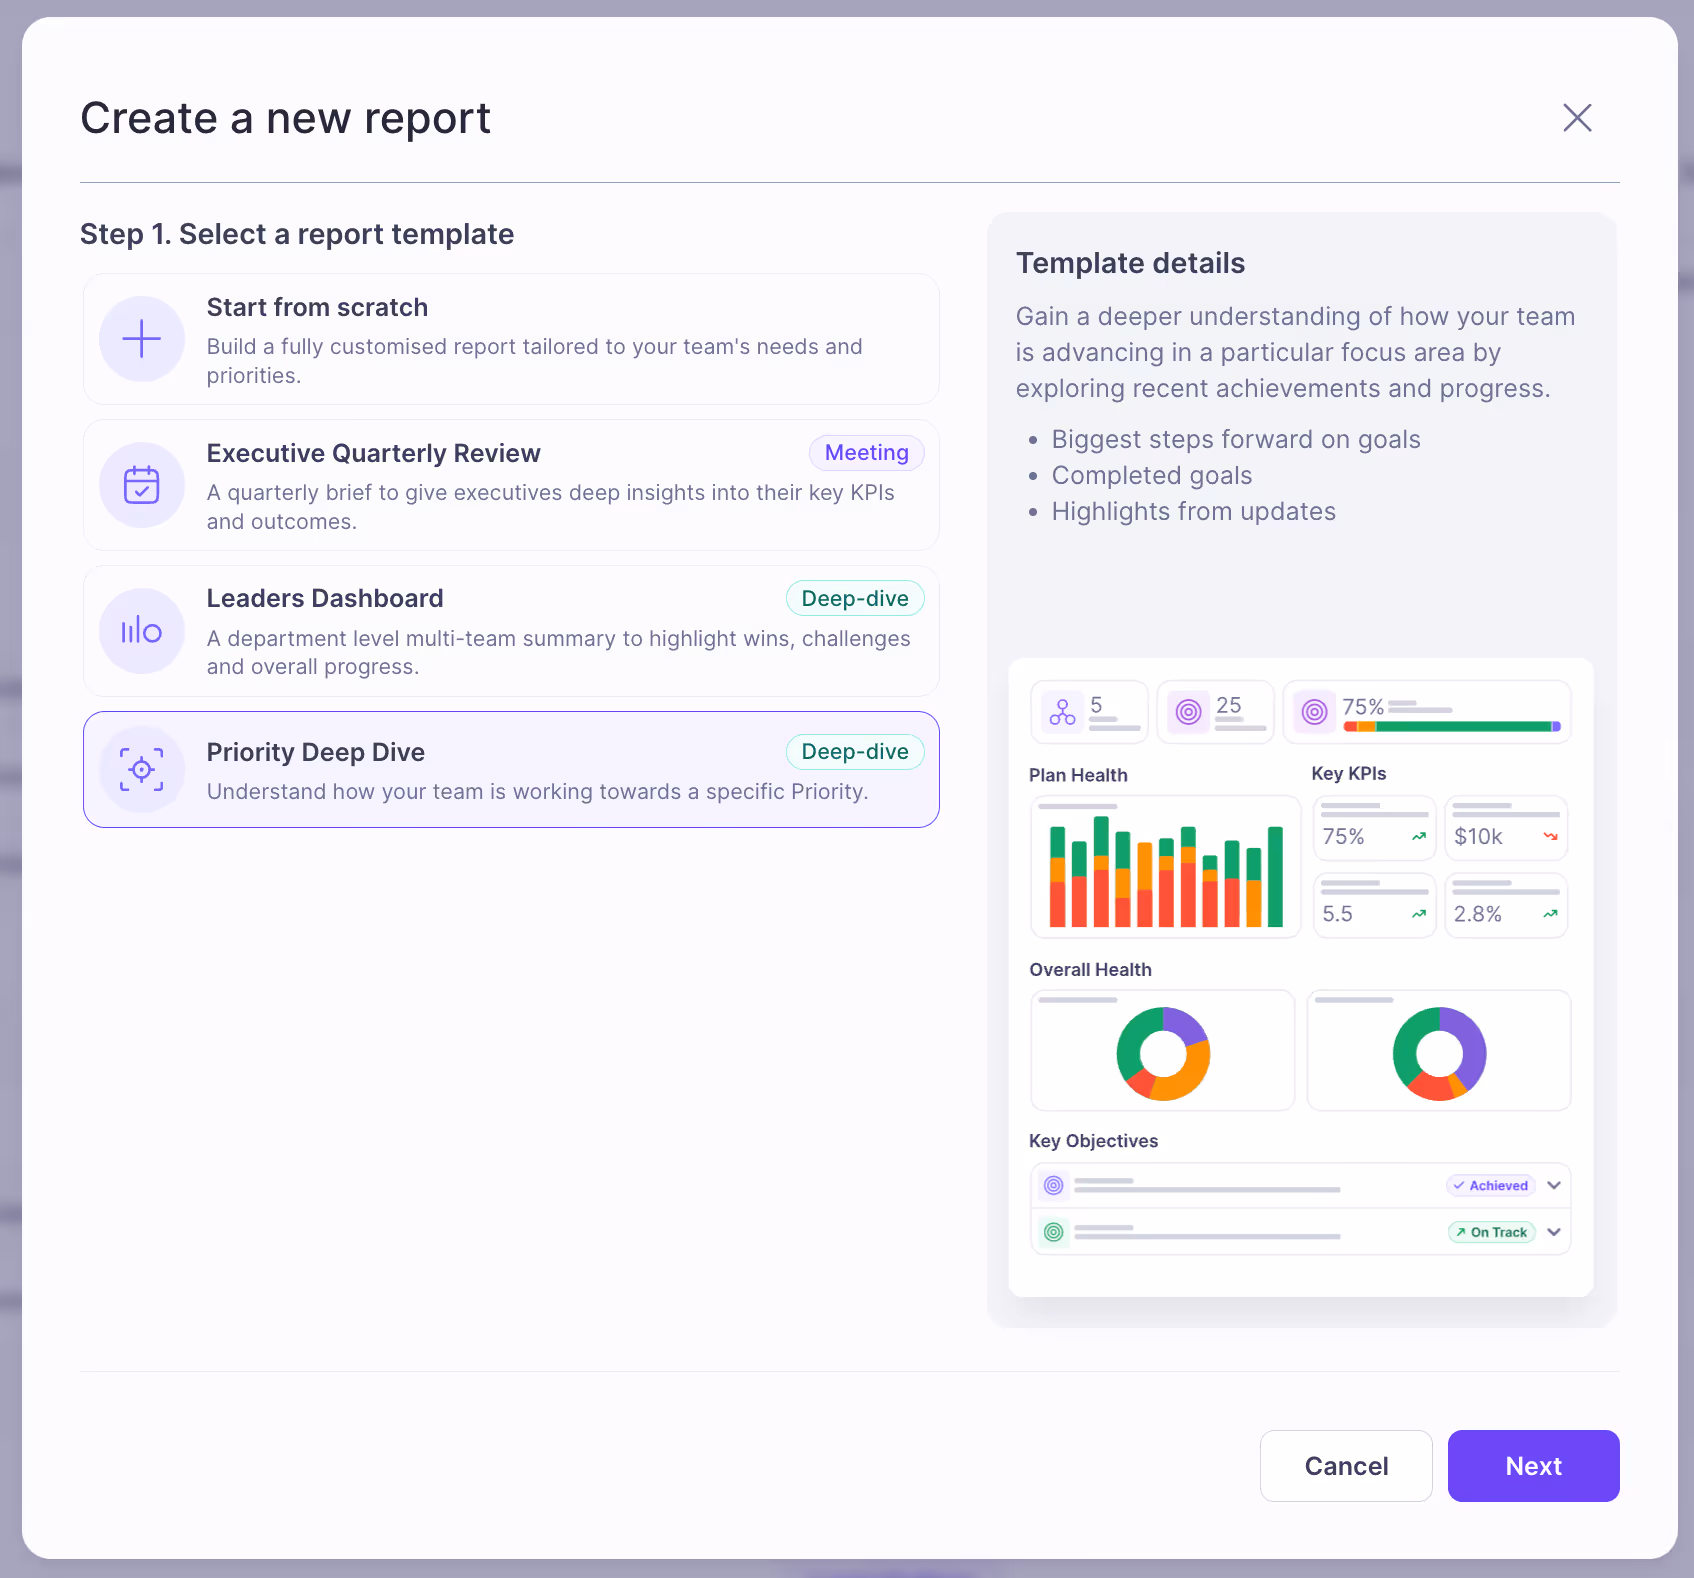Click the objective icon on the Achieved row

tap(1052, 1185)
